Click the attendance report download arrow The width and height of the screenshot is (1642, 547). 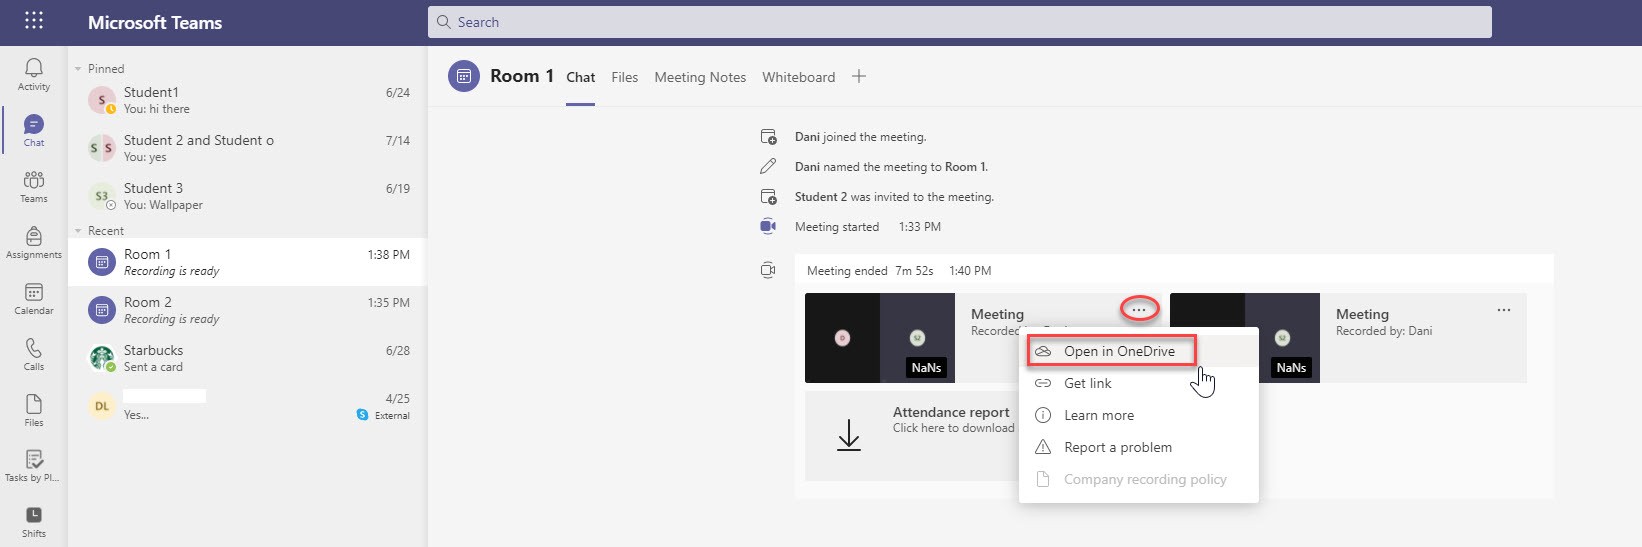849,435
